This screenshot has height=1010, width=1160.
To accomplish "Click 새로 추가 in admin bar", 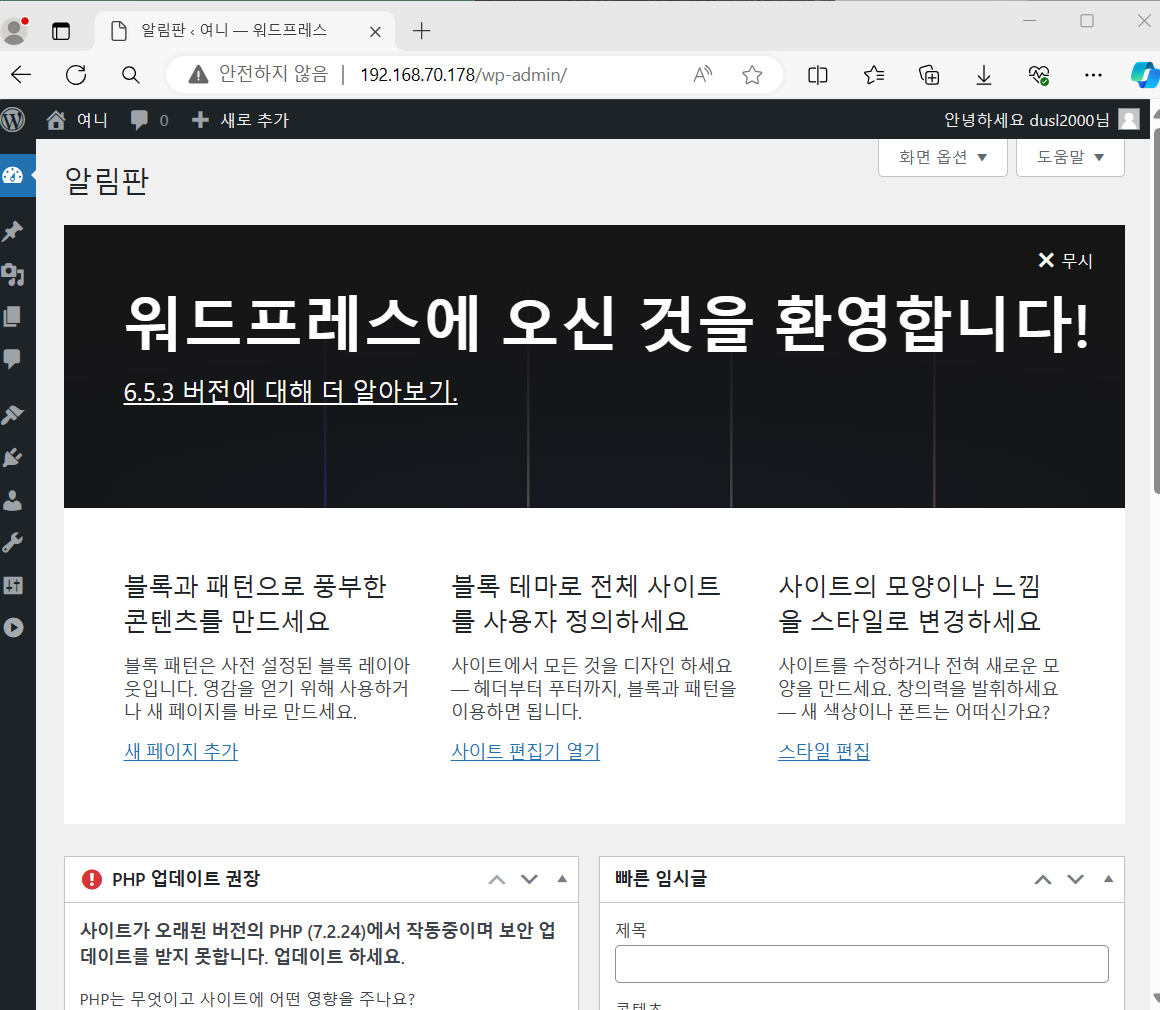I will [x=240, y=120].
